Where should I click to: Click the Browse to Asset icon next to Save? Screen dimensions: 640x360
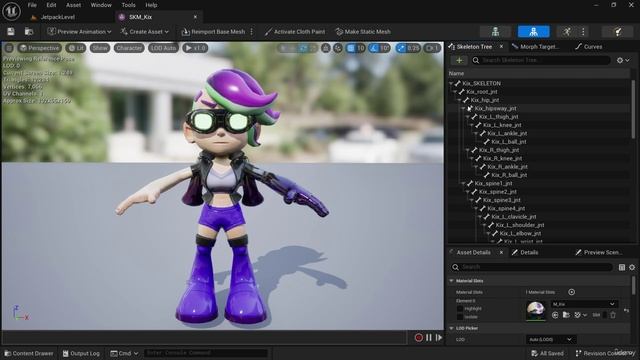click(29, 31)
